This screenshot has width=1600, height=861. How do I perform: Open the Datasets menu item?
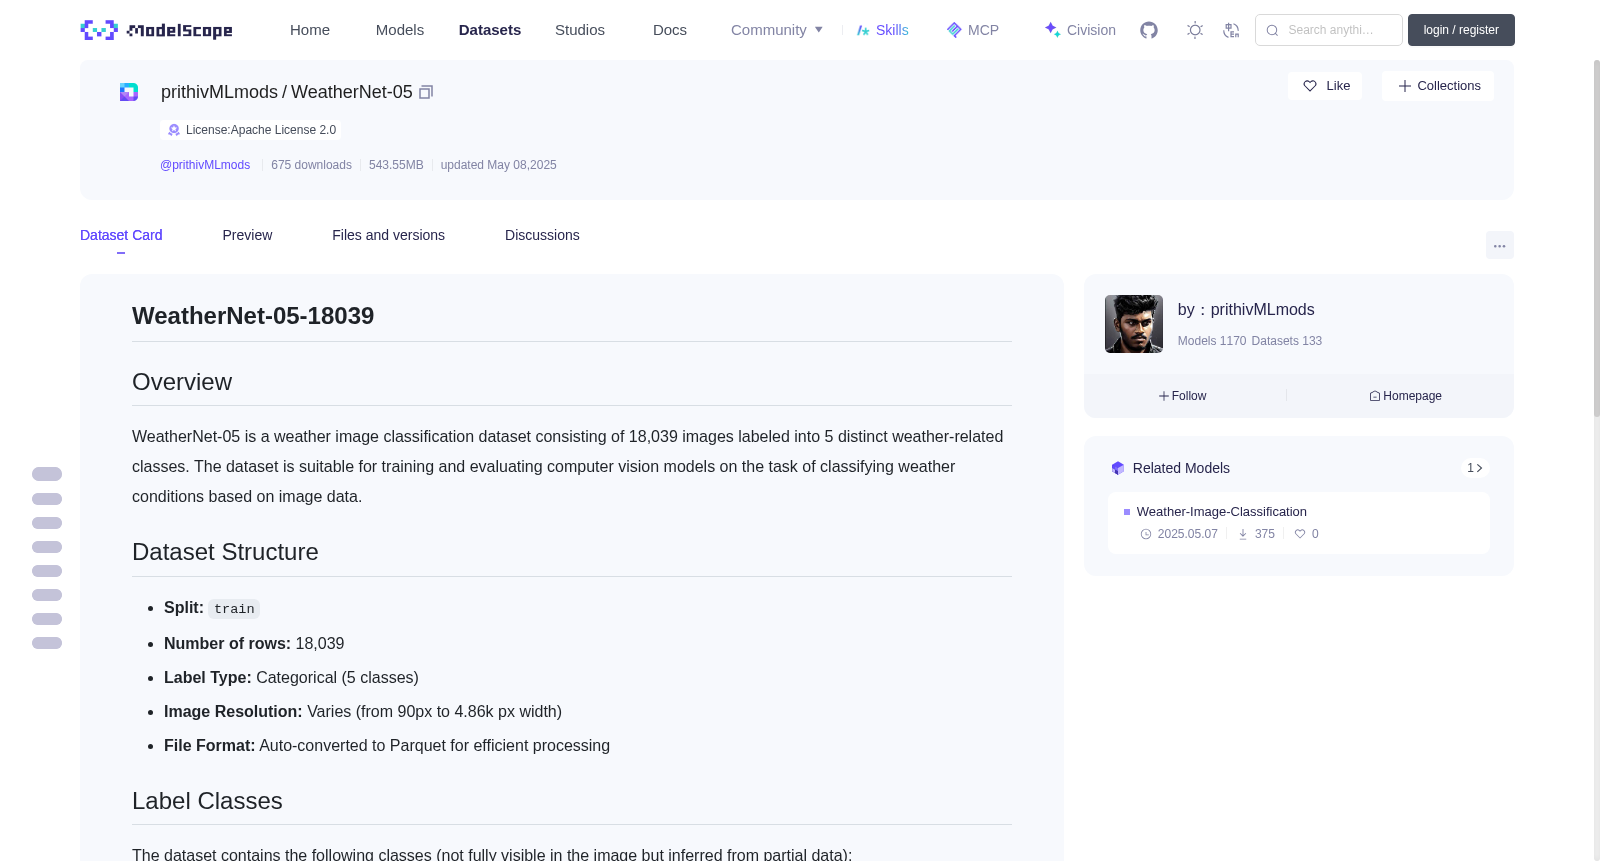[x=490, y=30]
